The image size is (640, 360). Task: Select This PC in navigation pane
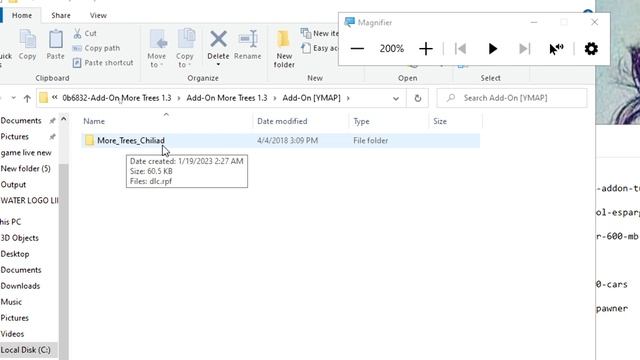[x=11, y=222]
